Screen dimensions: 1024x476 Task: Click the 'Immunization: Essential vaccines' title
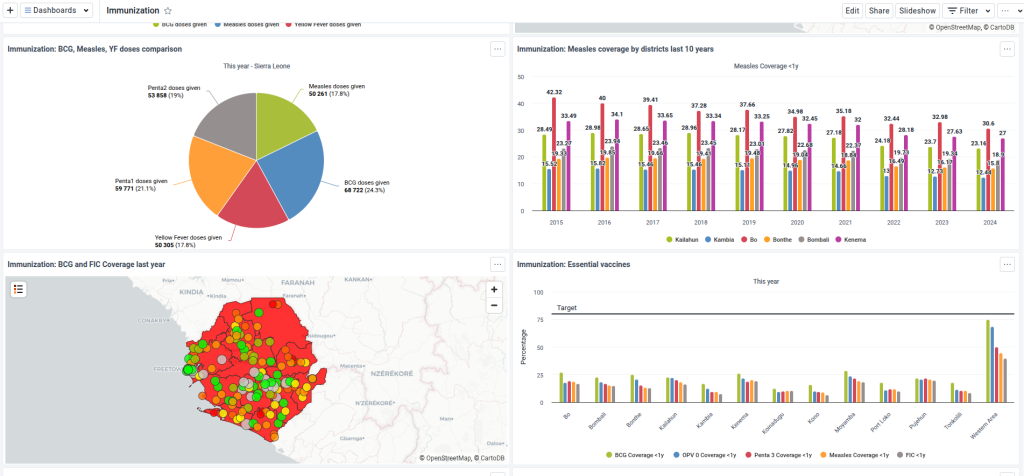click(573, 264)
